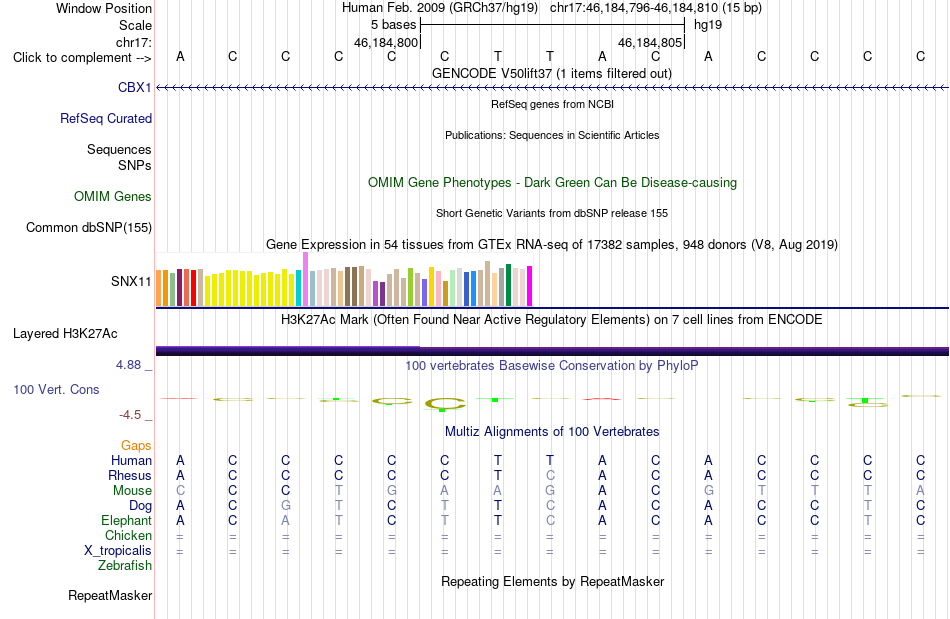Click the Common dbSNP(155) track label
The height and width of the screenshot is (619, 950).
click(x=89, y=228)
